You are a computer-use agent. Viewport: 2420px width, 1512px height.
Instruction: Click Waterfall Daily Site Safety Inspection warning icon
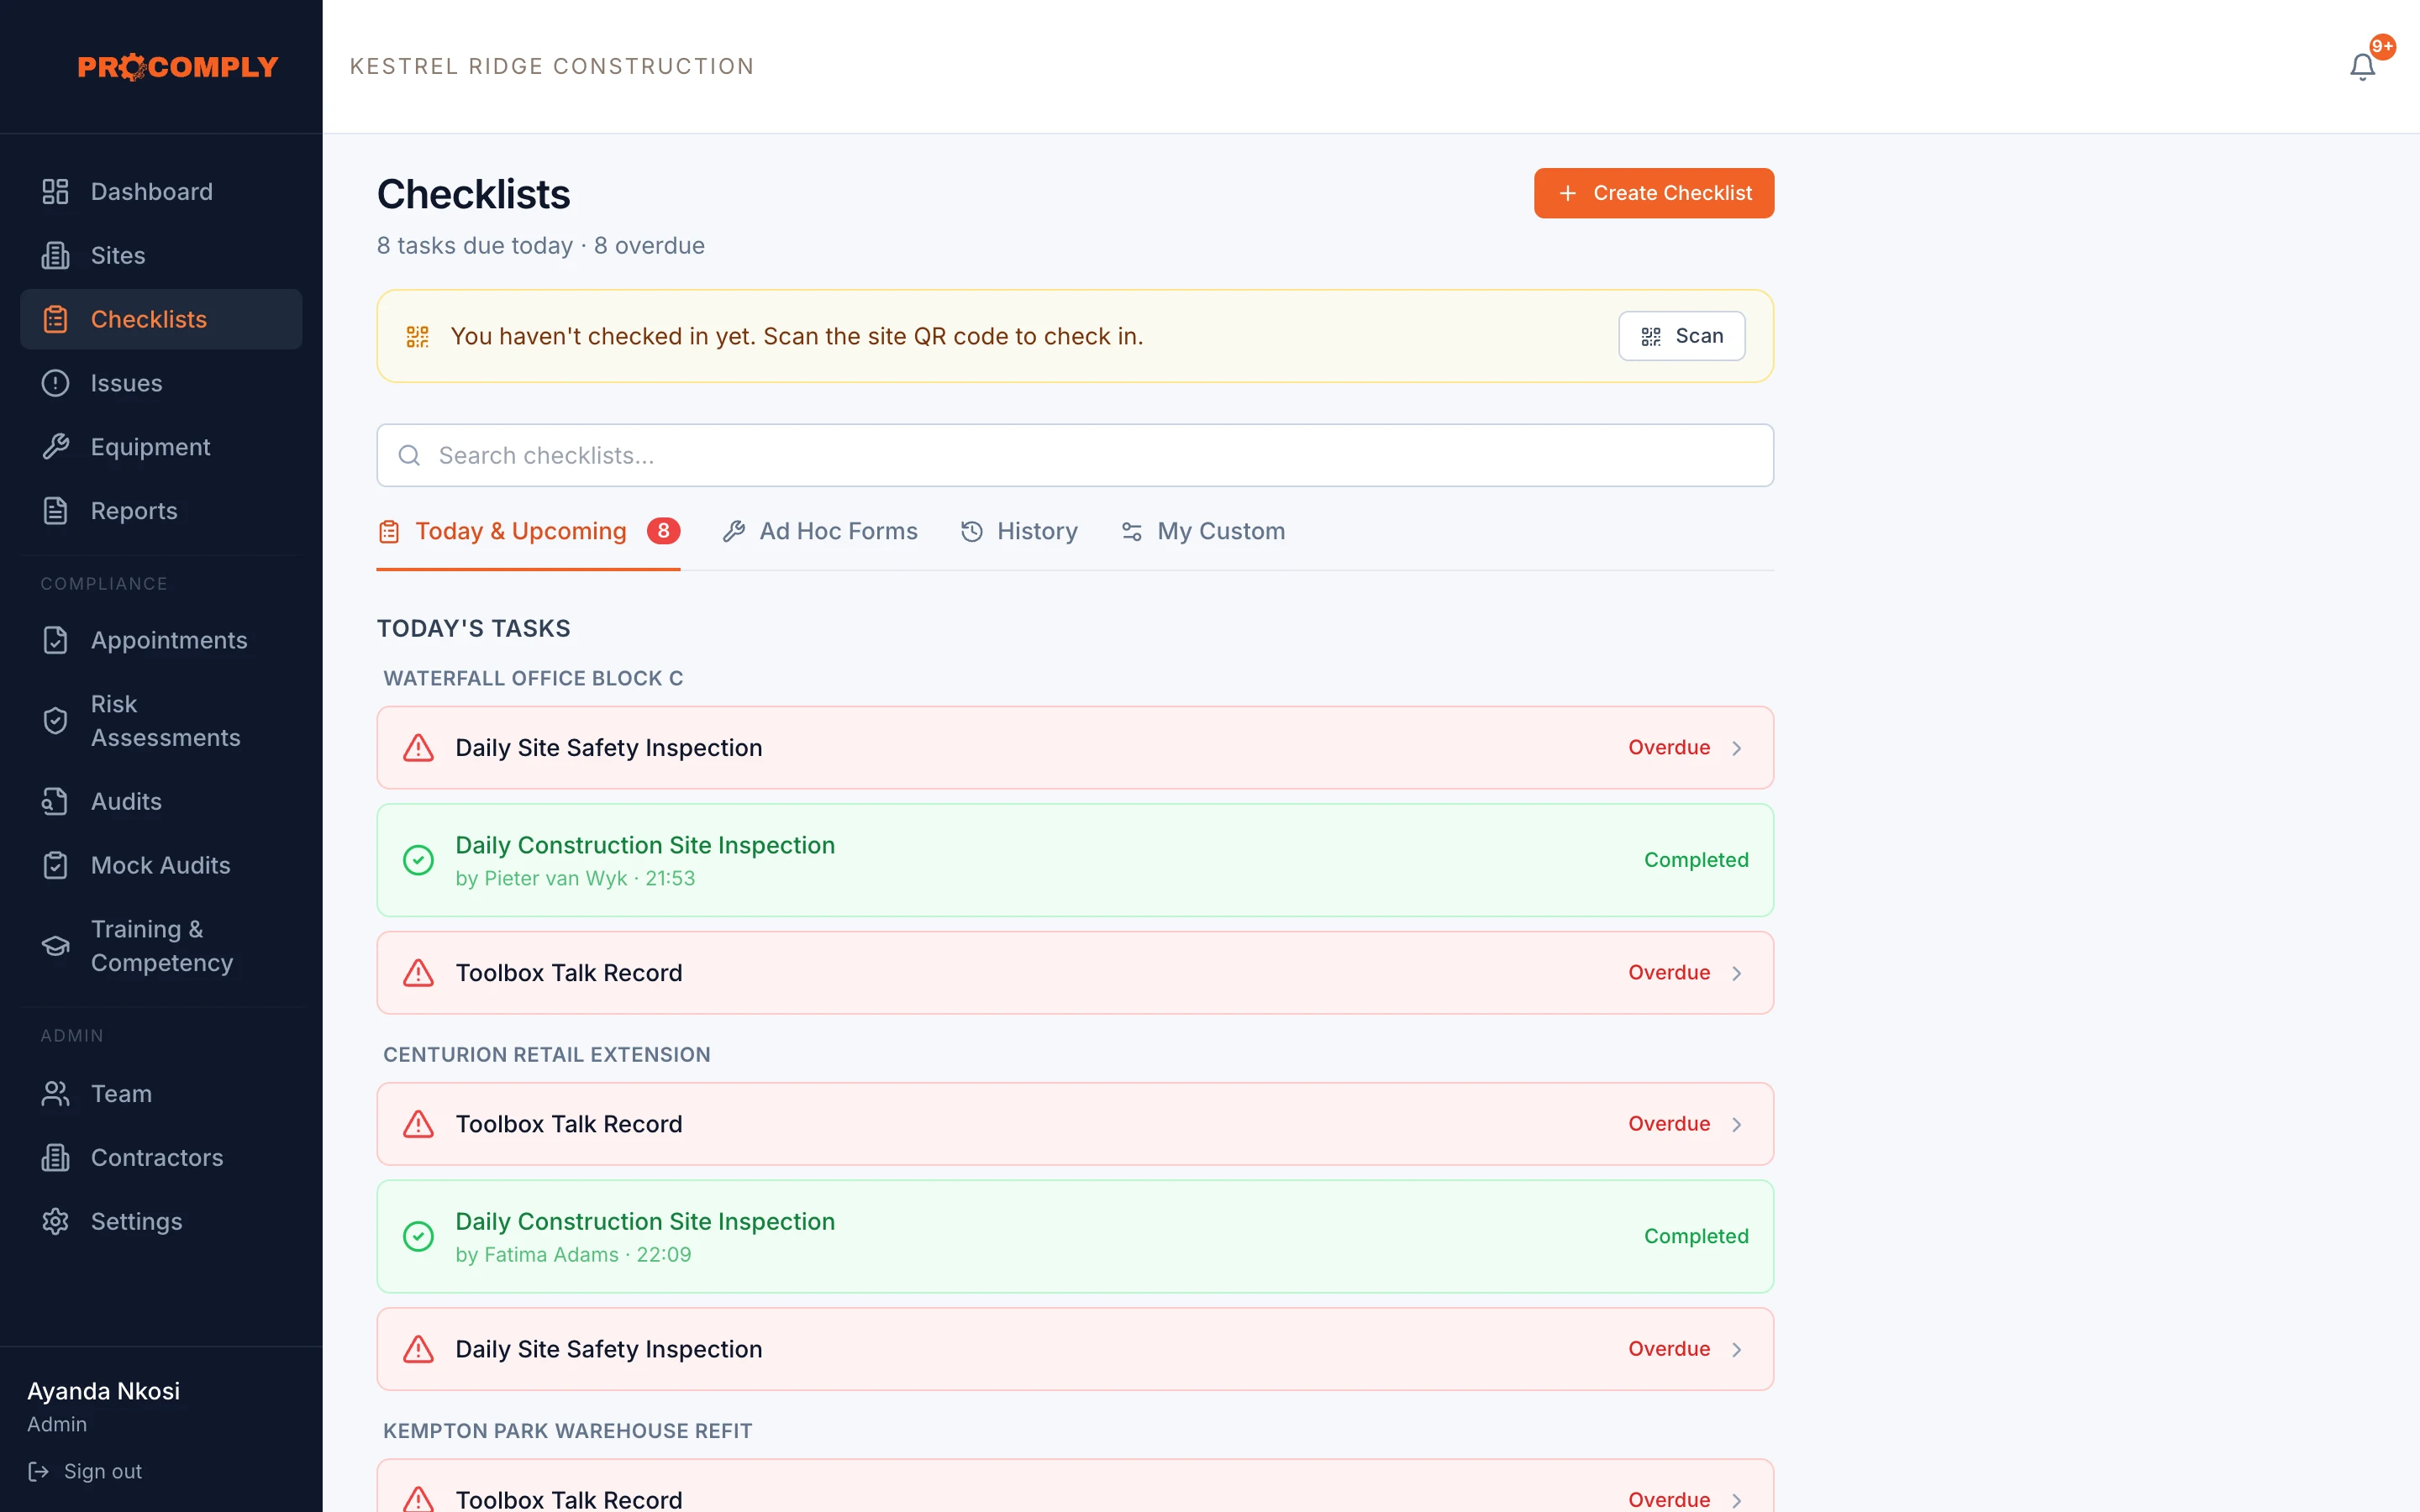(418, 748)
